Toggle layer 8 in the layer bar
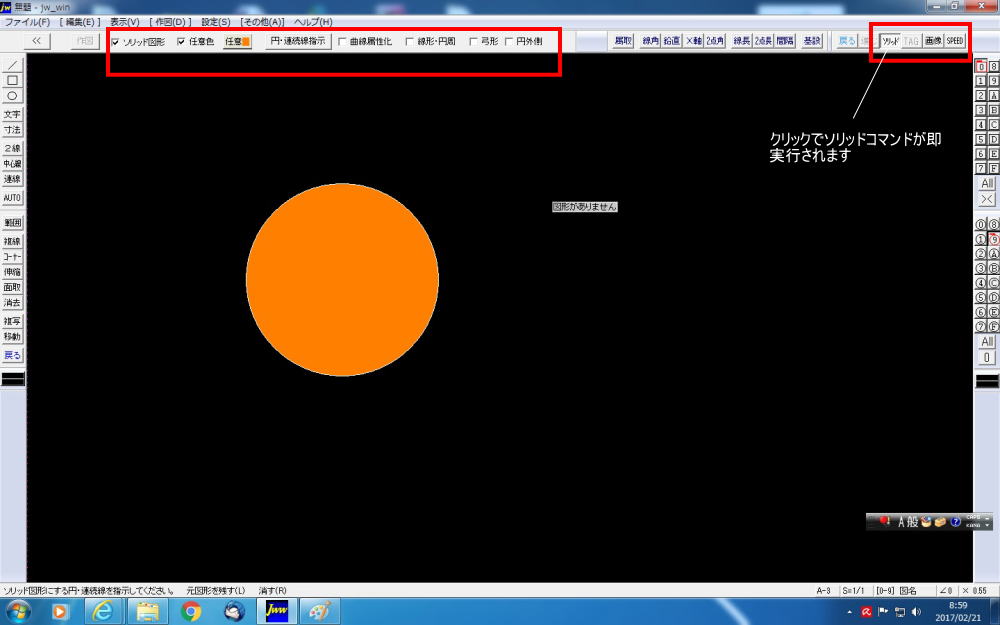 [994, 66]
